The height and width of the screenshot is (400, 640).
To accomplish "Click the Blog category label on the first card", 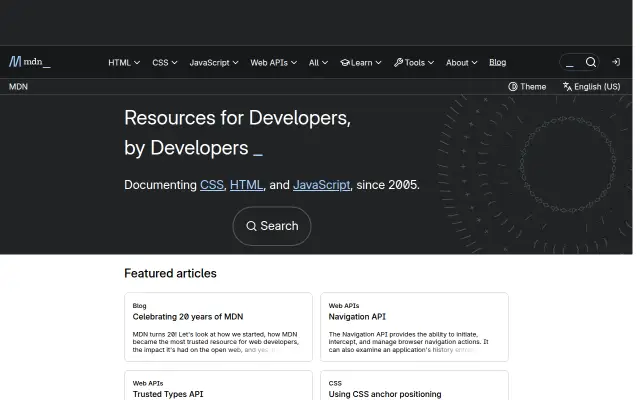I will pyautogui.click(x=139, y=306).
